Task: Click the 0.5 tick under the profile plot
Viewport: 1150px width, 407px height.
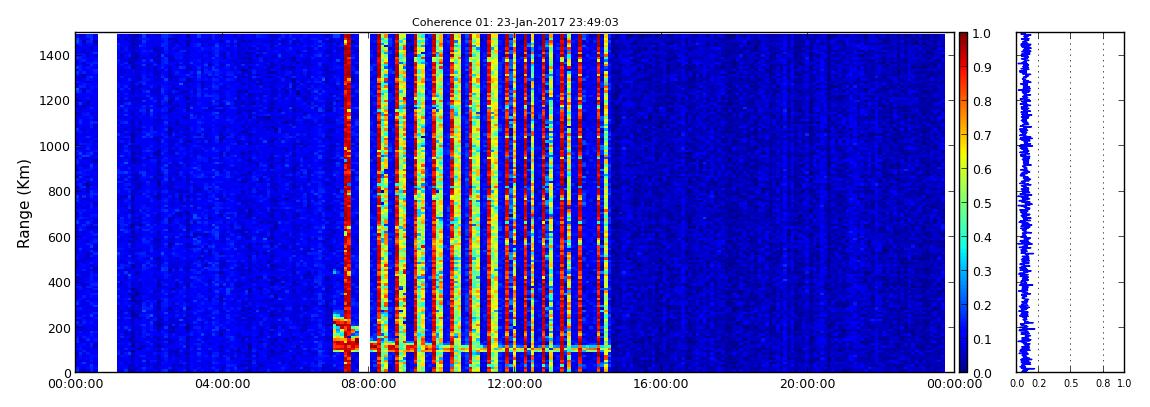Action: point(1071,383)
